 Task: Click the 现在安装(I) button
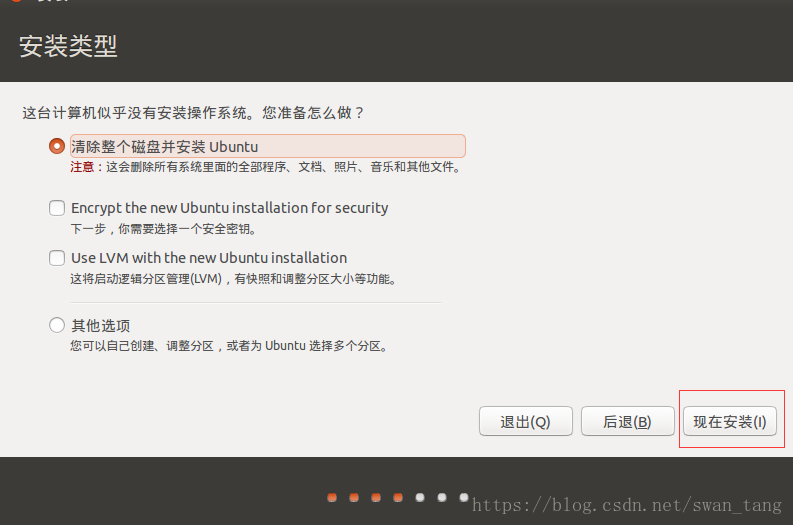point(730,421)
